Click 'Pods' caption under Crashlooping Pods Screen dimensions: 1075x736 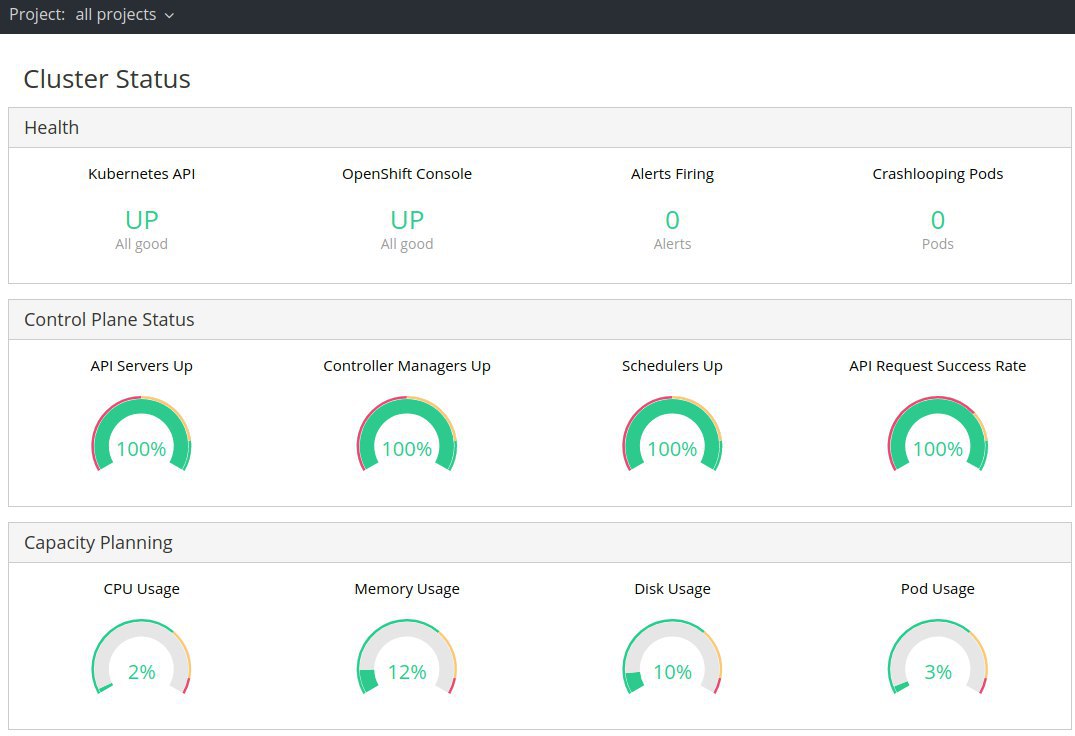click(x=937, y=244)
